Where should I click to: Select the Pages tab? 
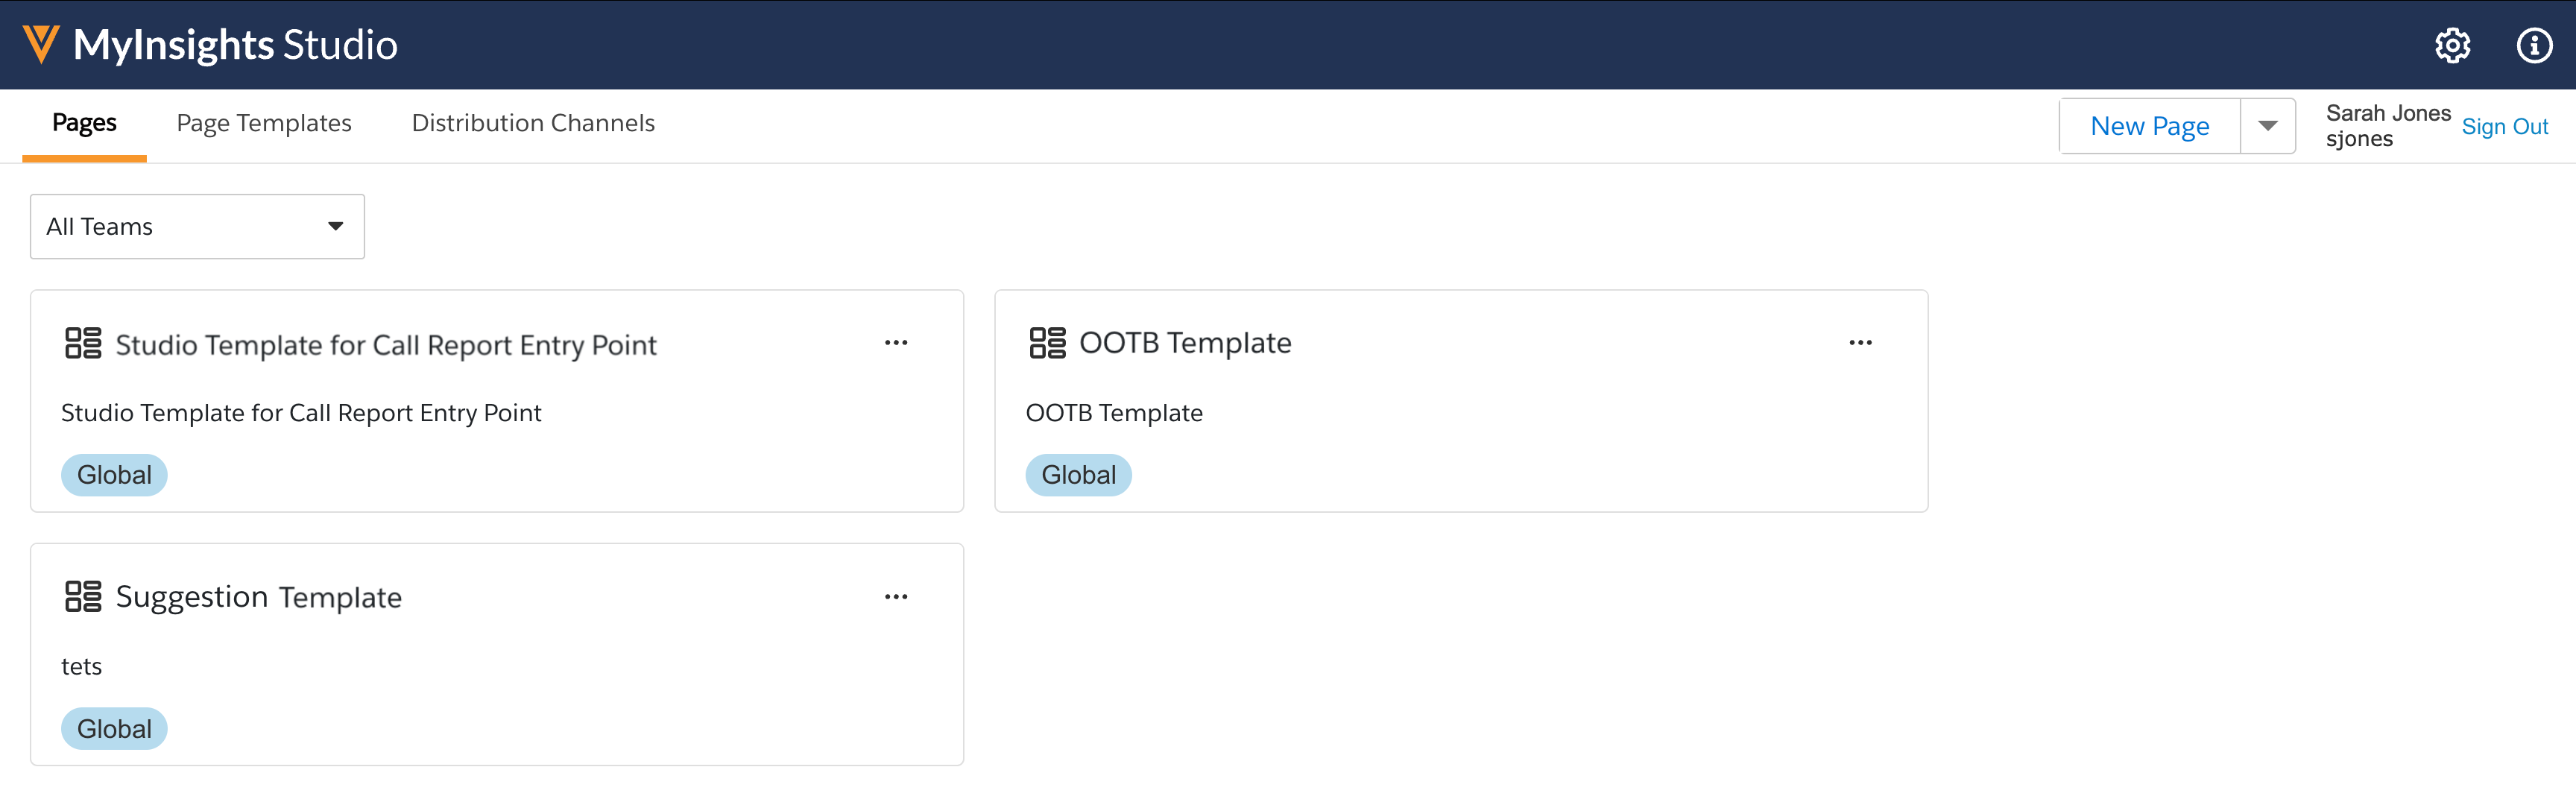pyautogui.click(x=84, y=123)
